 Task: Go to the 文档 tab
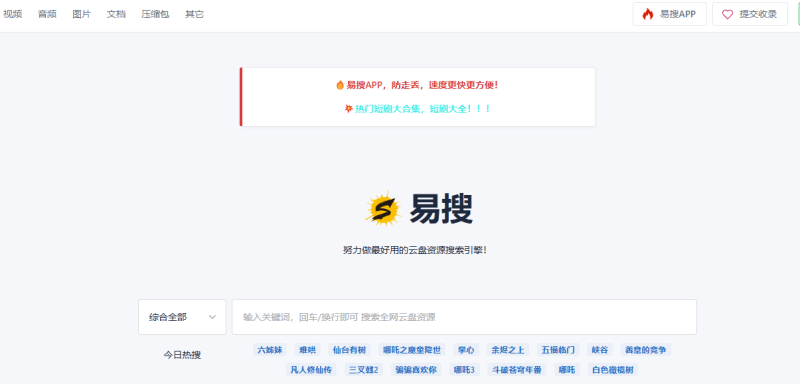(x=116, y=14)
